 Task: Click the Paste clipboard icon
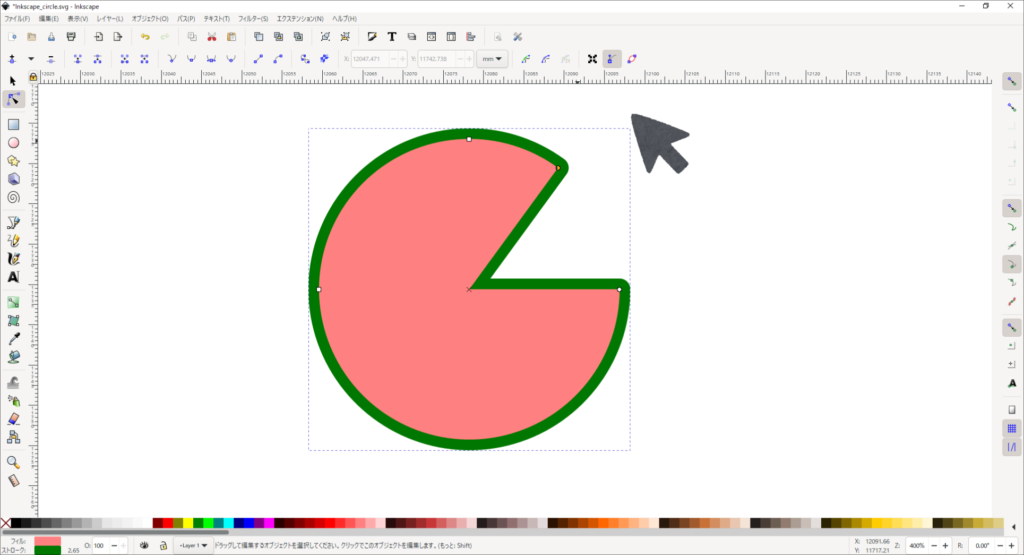231,37
